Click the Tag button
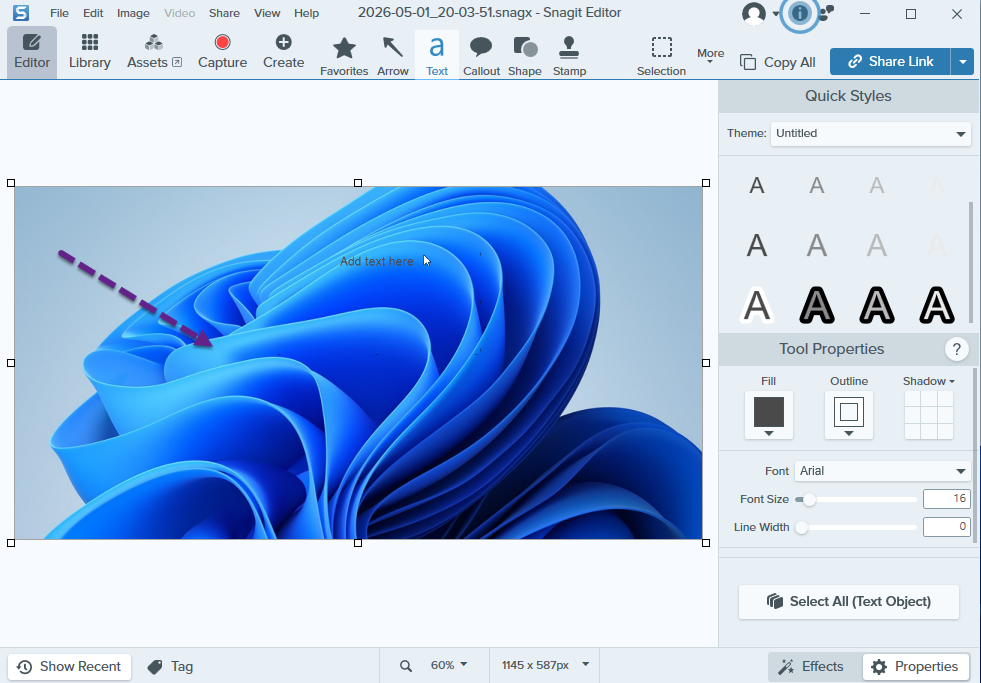Viewport: 981px width, 683px height. pyautogui.click(x=171, y=667)
